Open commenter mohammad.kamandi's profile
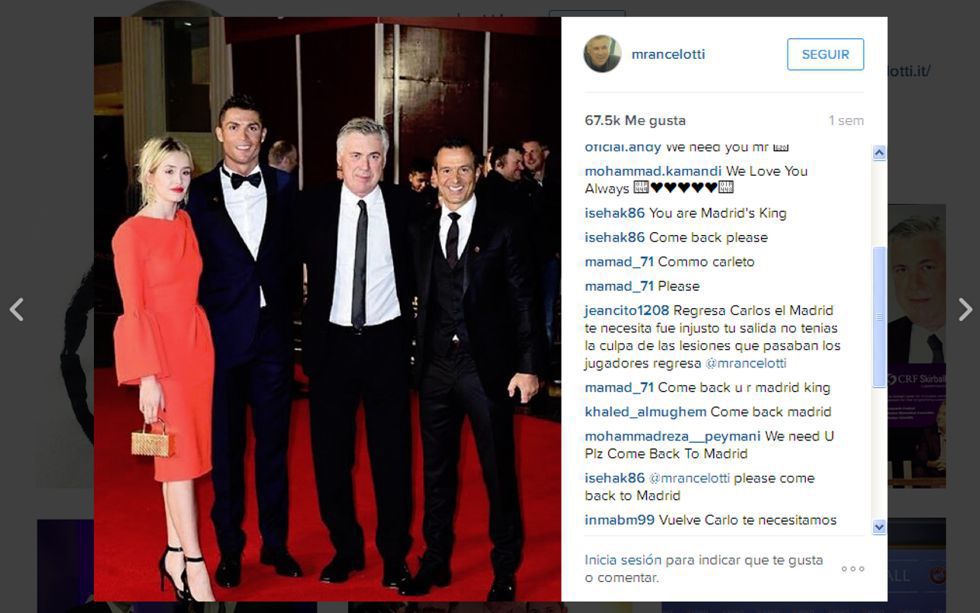The image size is (980, 613). tap(653, 171)
